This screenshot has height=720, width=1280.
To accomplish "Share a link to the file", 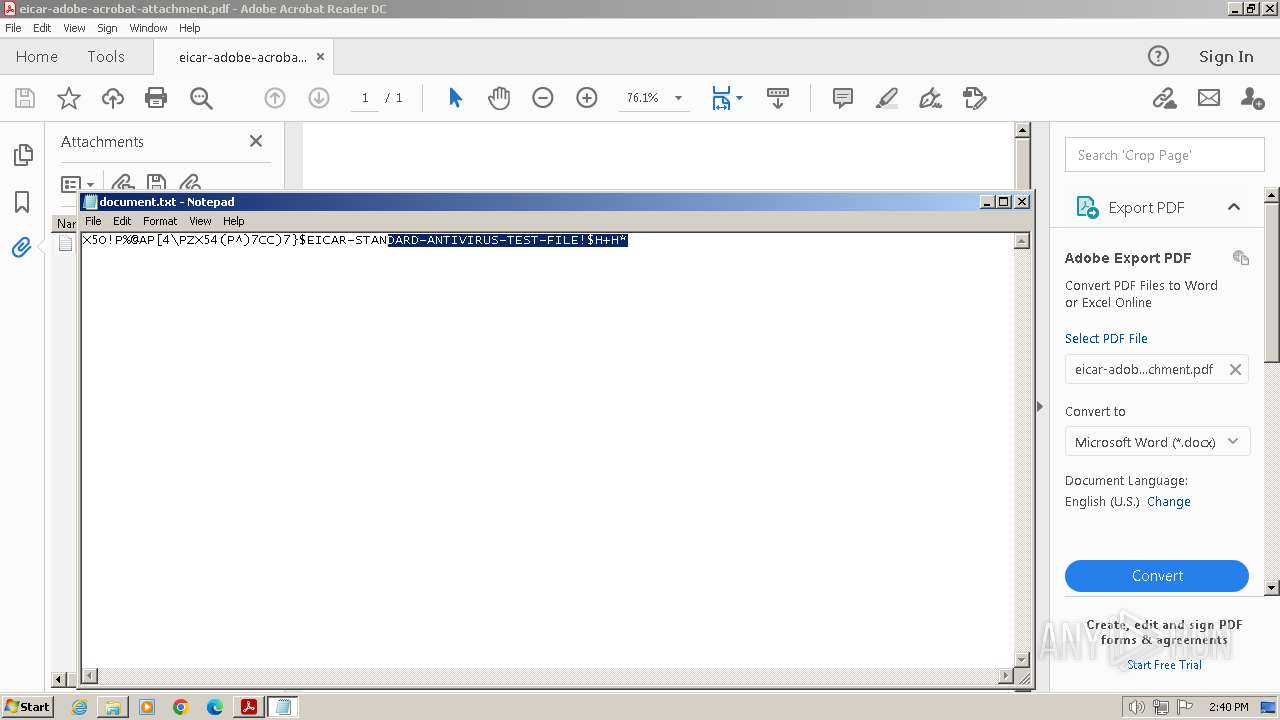I will (x=1164, y=98).
